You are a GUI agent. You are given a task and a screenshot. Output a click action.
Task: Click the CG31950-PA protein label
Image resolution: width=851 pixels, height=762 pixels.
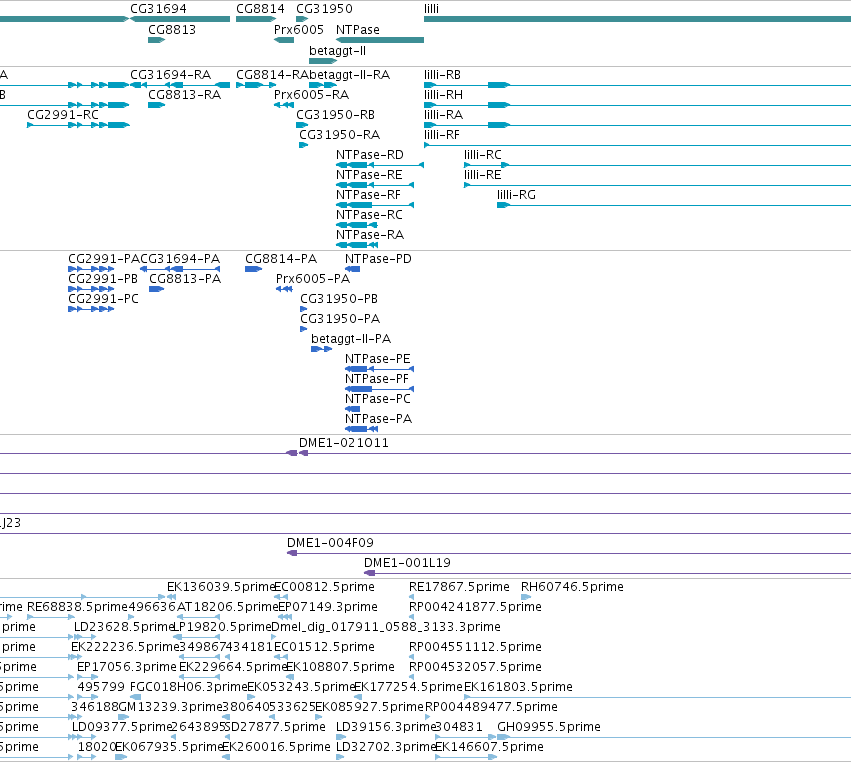pyautogui.click(x=340, y=319)
